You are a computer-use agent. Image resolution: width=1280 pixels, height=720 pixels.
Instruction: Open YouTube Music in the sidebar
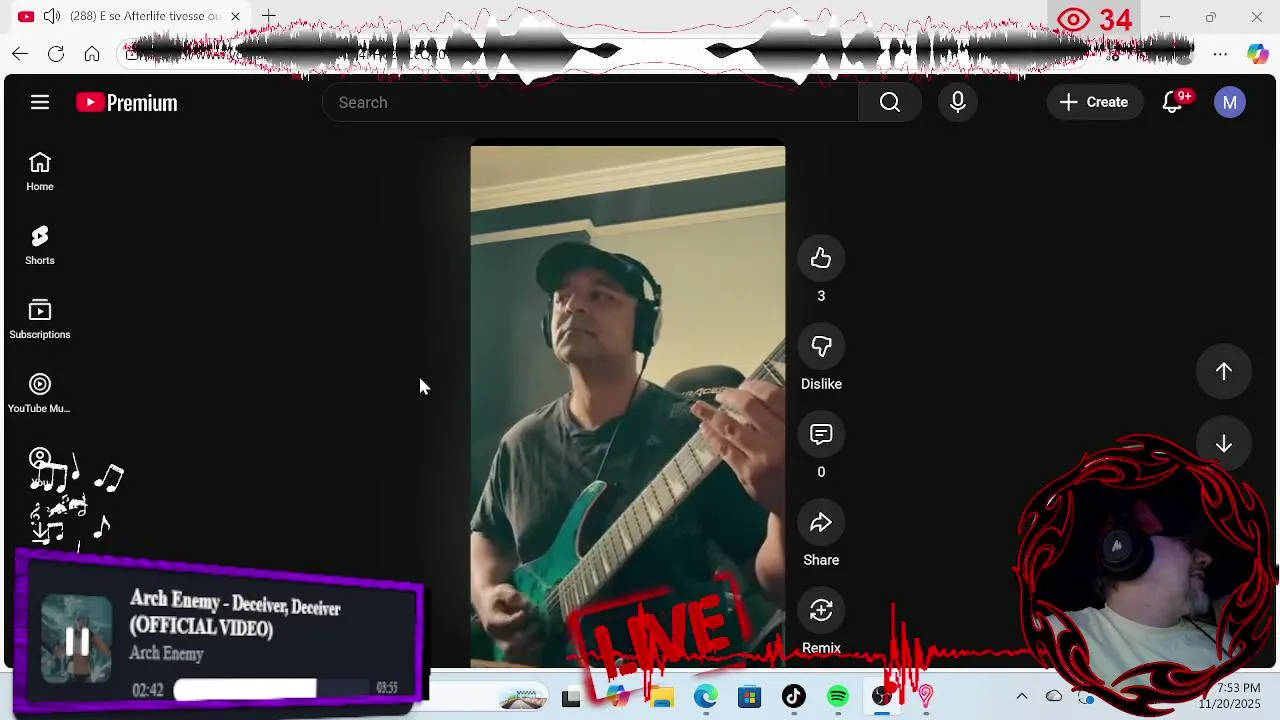click(40, 394)
